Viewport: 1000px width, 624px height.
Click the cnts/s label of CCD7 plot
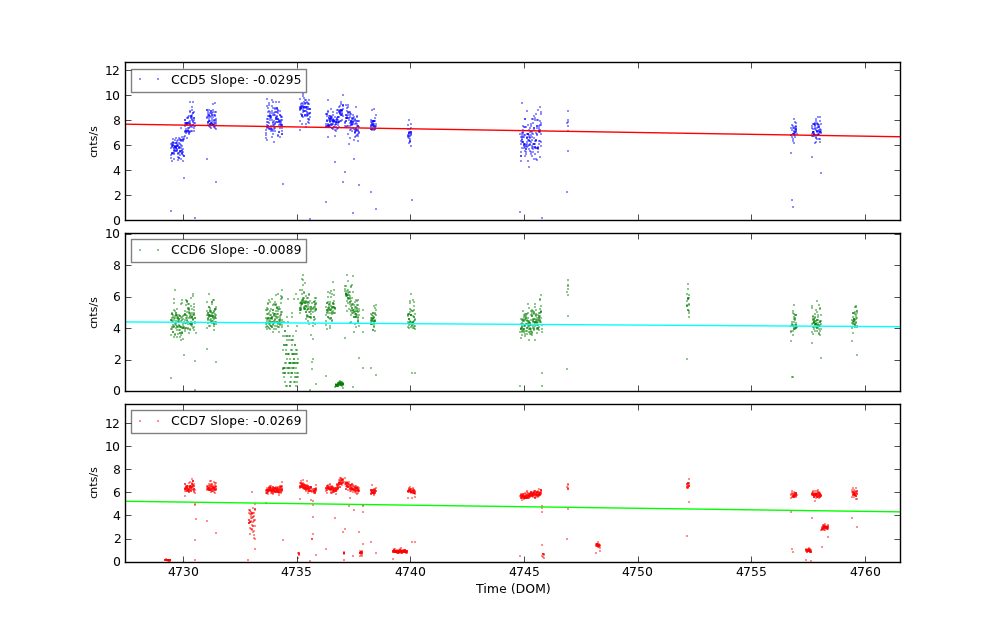94,483
